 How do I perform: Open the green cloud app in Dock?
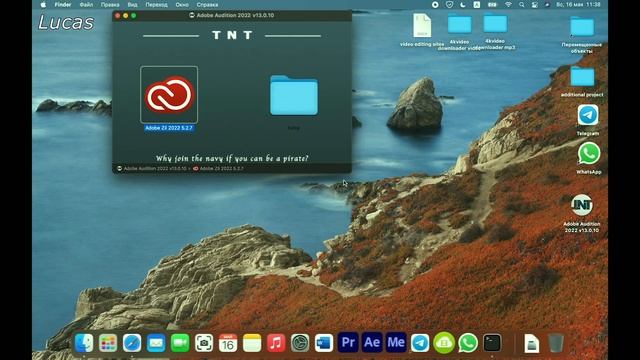[444, 343]
